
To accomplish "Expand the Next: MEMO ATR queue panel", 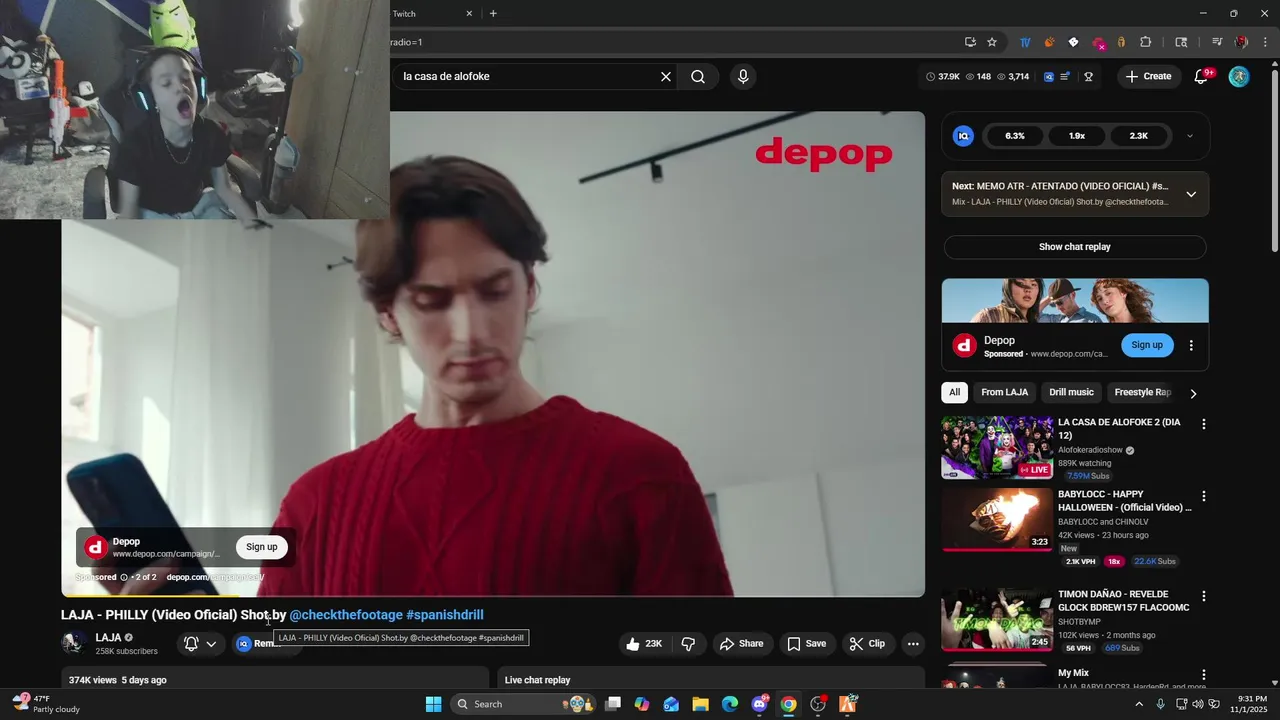I will [x=1191, y=194].
